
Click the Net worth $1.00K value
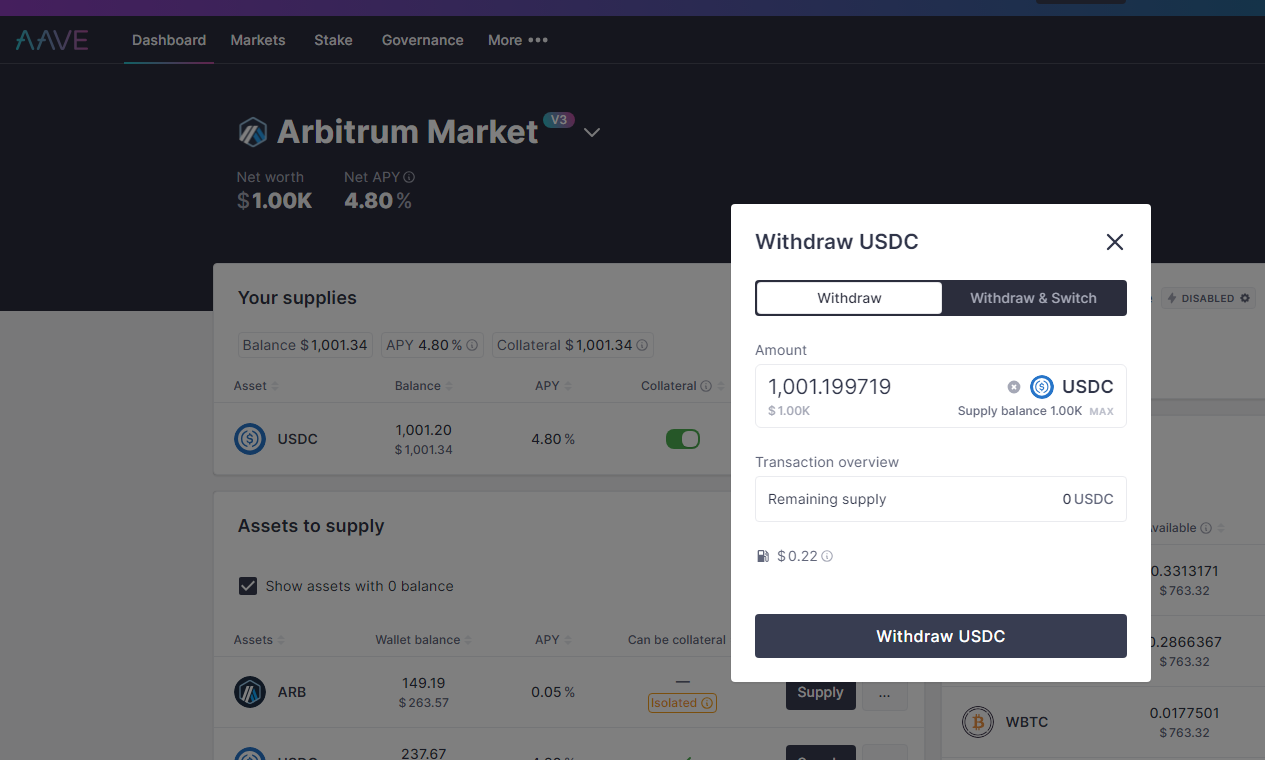(274, 201)
